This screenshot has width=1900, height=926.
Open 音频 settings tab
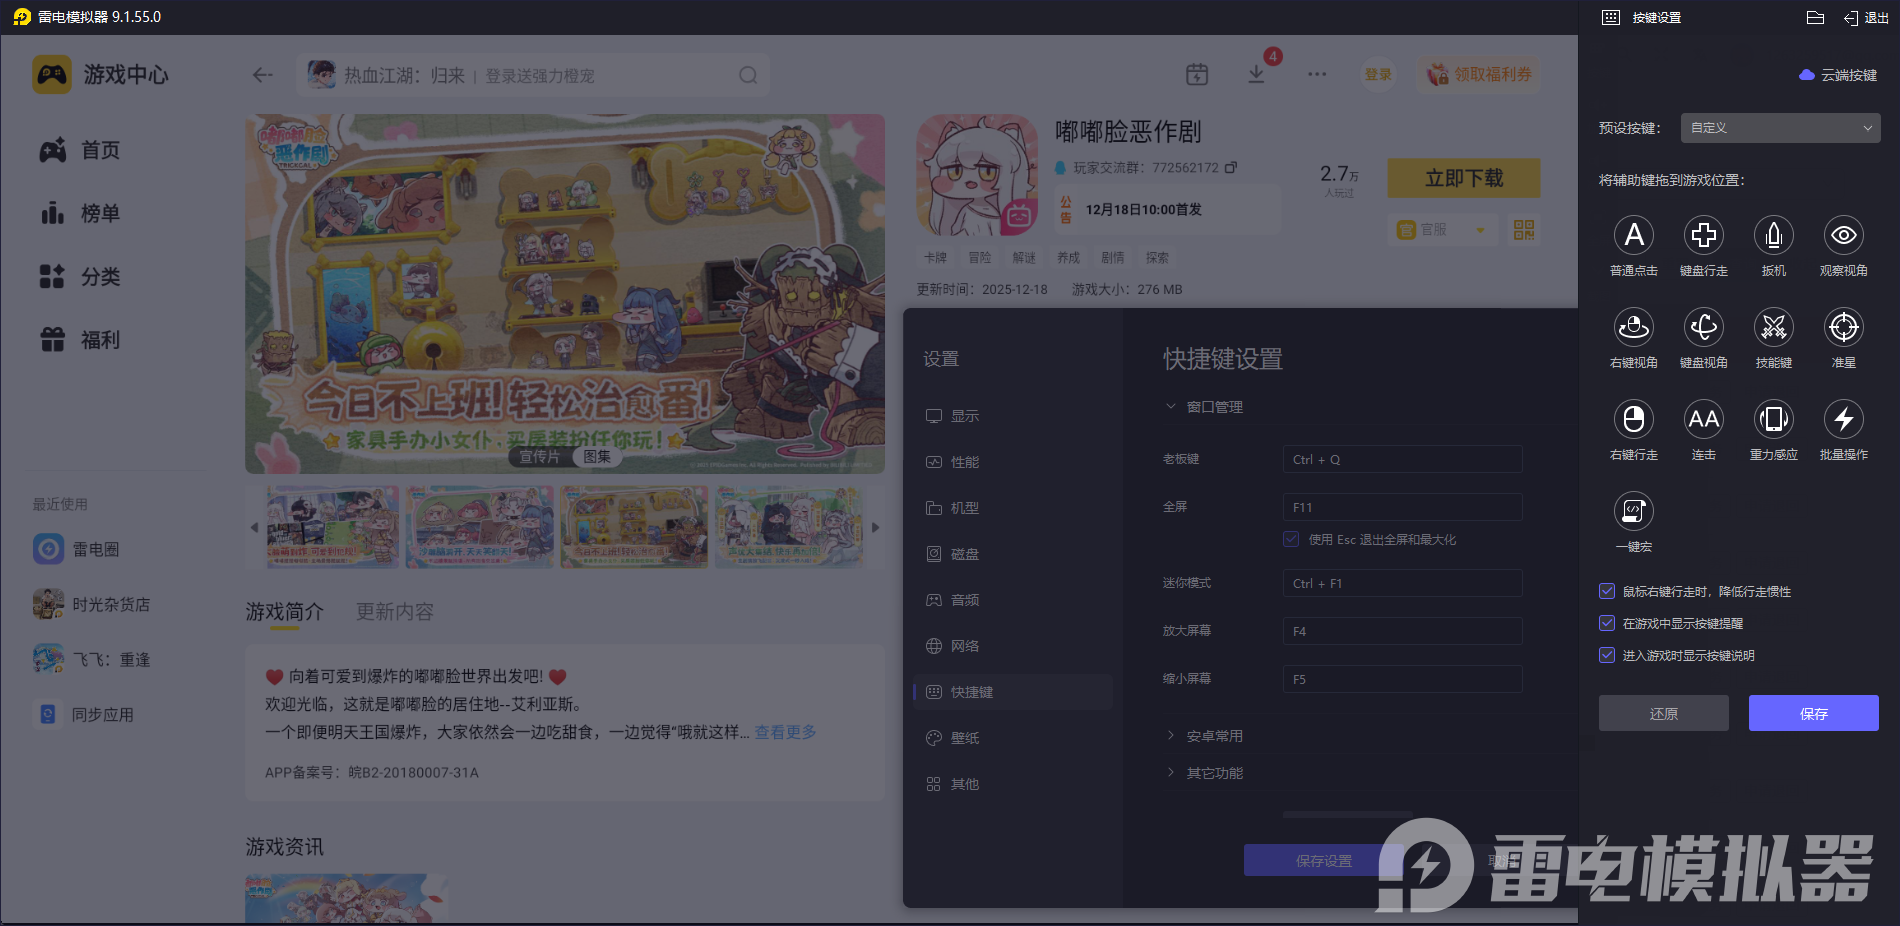point(1012,600)
